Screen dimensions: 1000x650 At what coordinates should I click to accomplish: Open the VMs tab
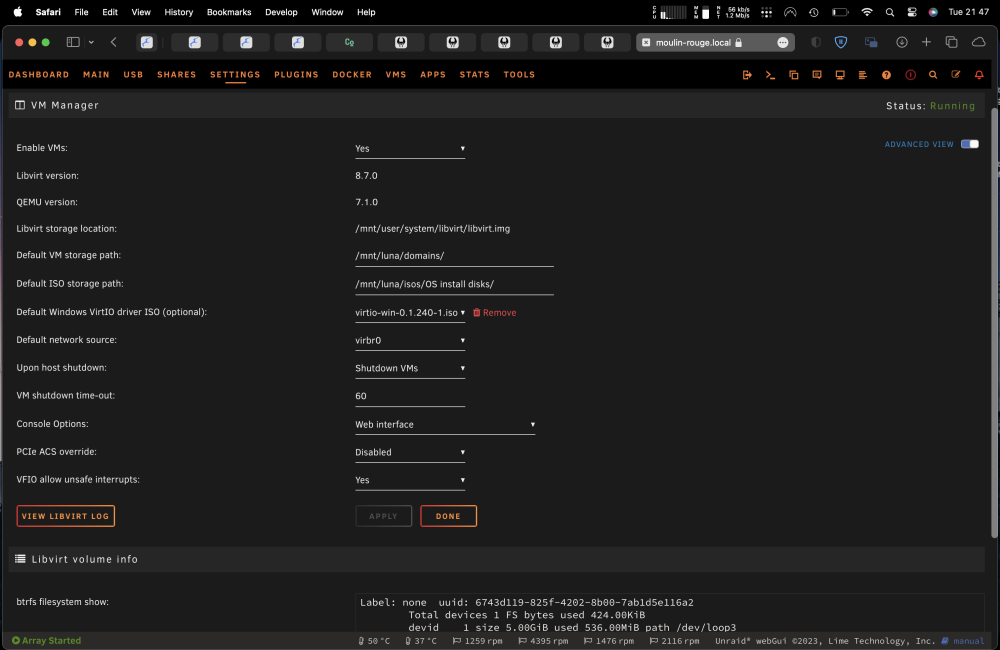pos(396,75)
